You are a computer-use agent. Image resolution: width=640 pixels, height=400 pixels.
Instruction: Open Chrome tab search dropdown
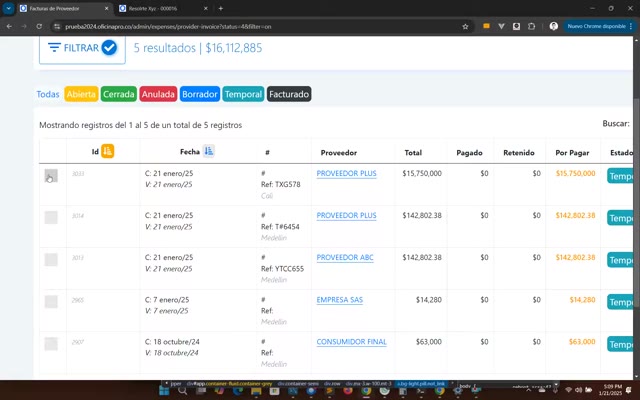click(x=8, y=8)
